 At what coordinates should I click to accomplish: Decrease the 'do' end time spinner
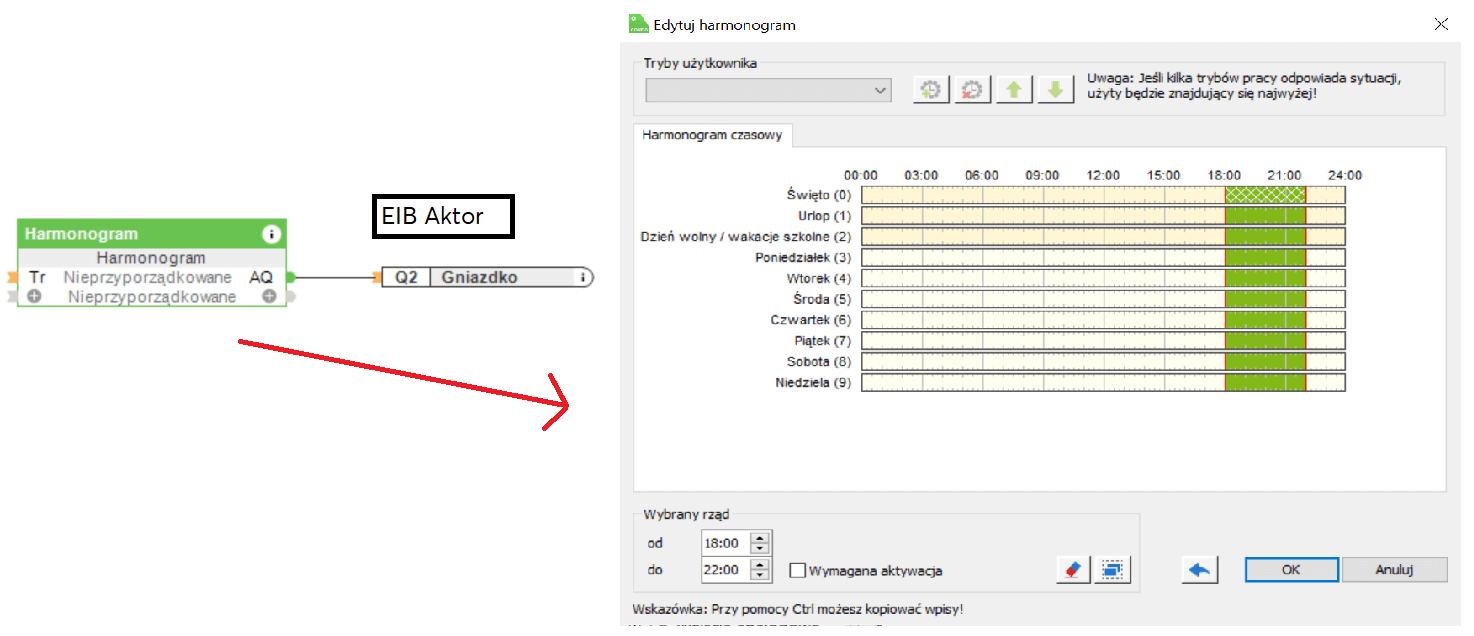(760, 576)
